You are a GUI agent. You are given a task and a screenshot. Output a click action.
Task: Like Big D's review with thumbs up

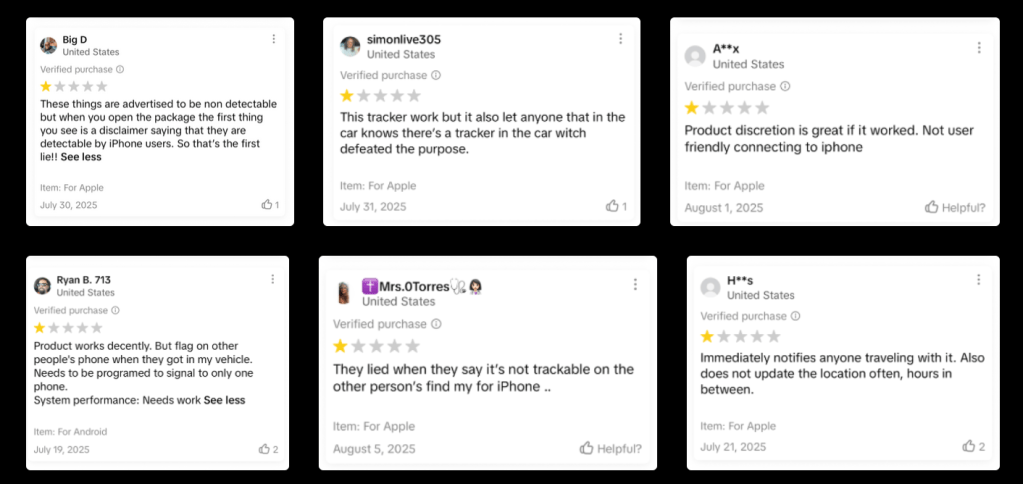[x=267, y=205]
